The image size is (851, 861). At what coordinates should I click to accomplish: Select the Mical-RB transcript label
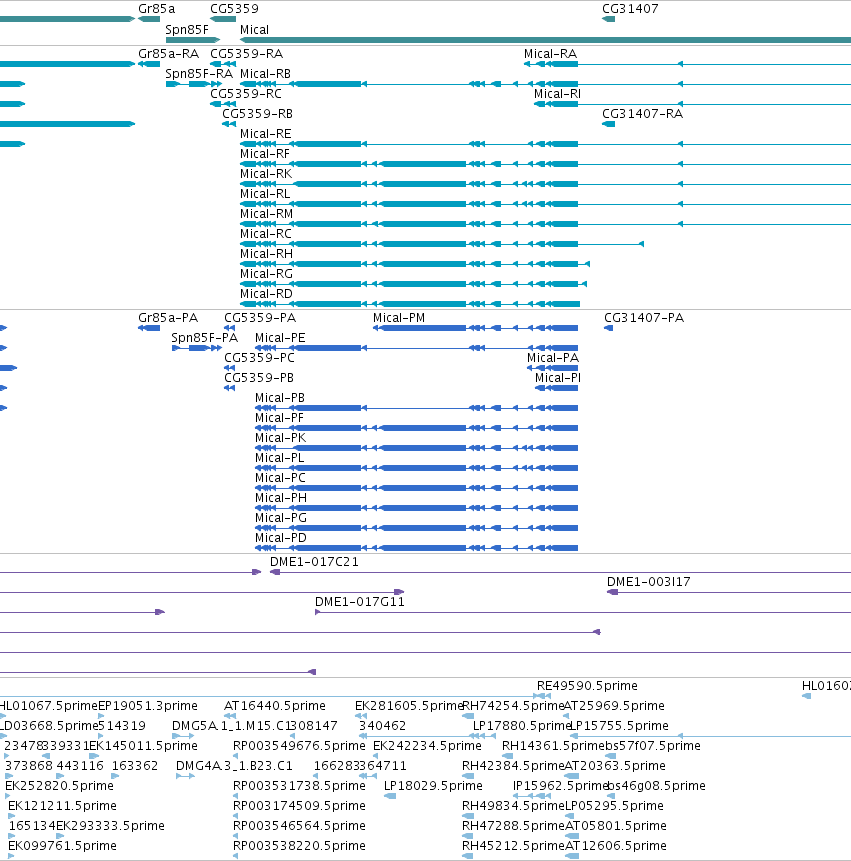[x=265, y=74]
